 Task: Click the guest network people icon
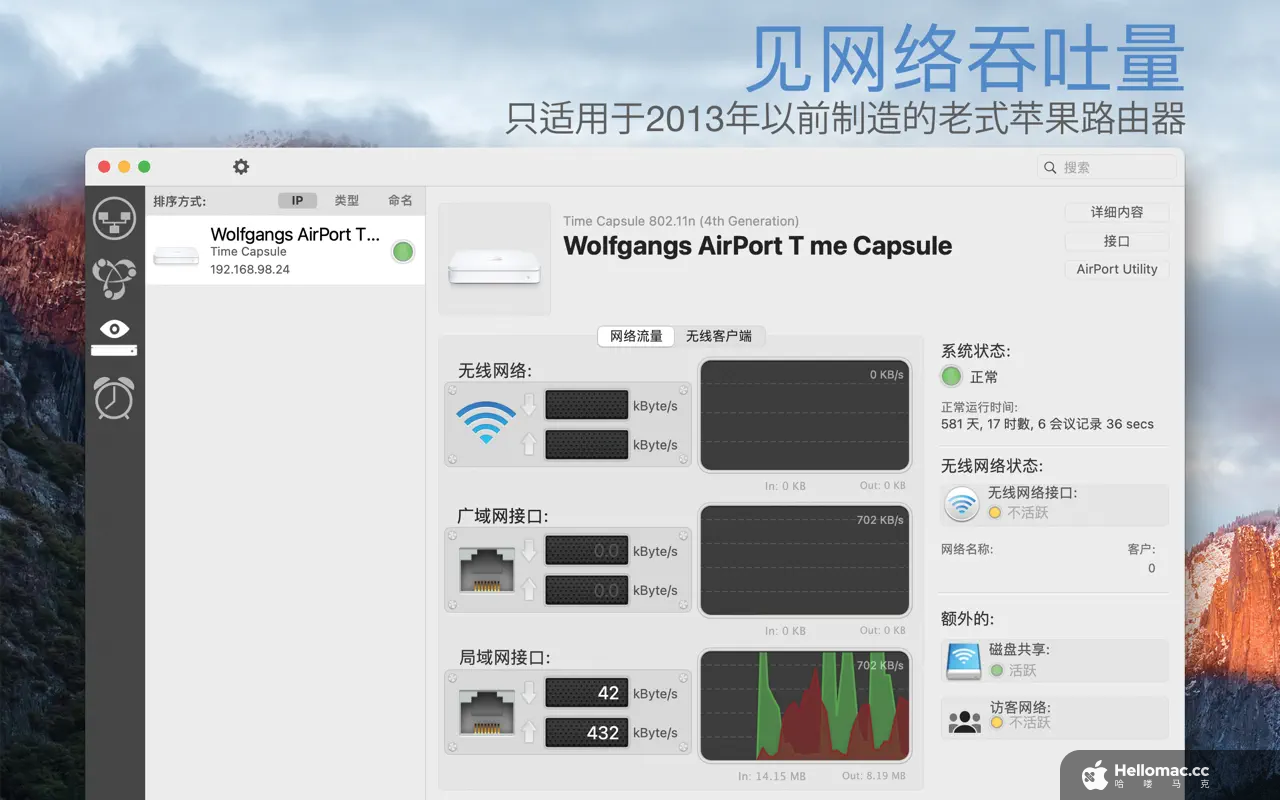coord(964,719)
